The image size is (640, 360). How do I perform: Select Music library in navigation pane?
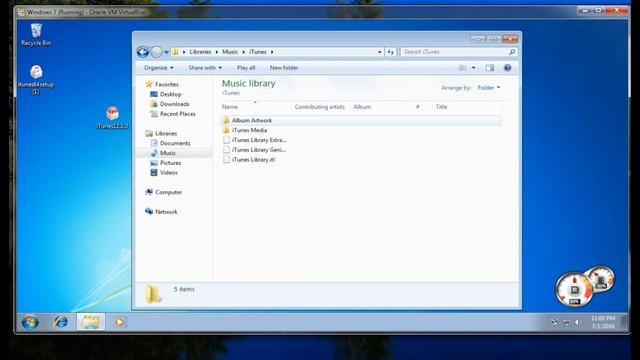point(168,153)
